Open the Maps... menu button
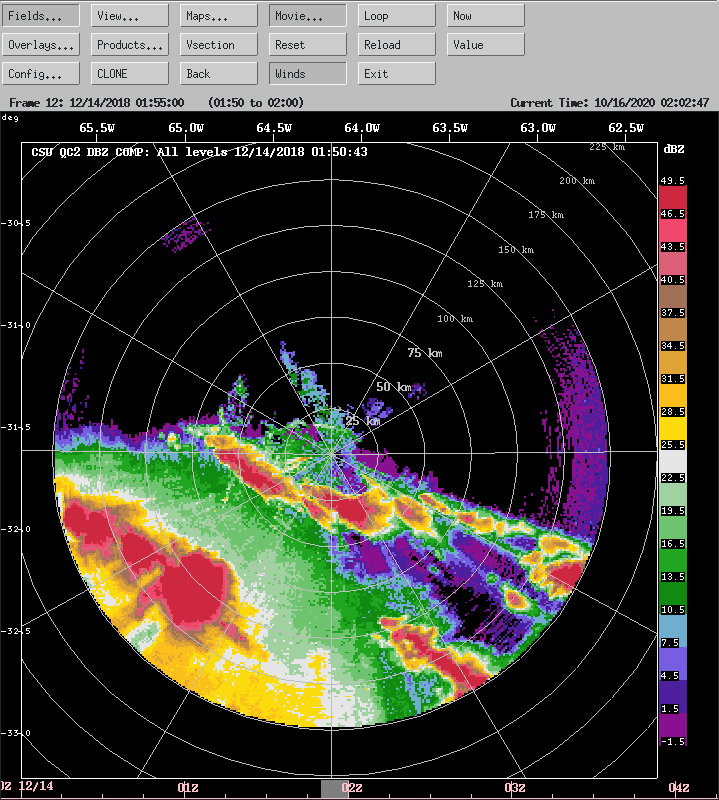This screenshot has width=719, height=800. point(218,16)
